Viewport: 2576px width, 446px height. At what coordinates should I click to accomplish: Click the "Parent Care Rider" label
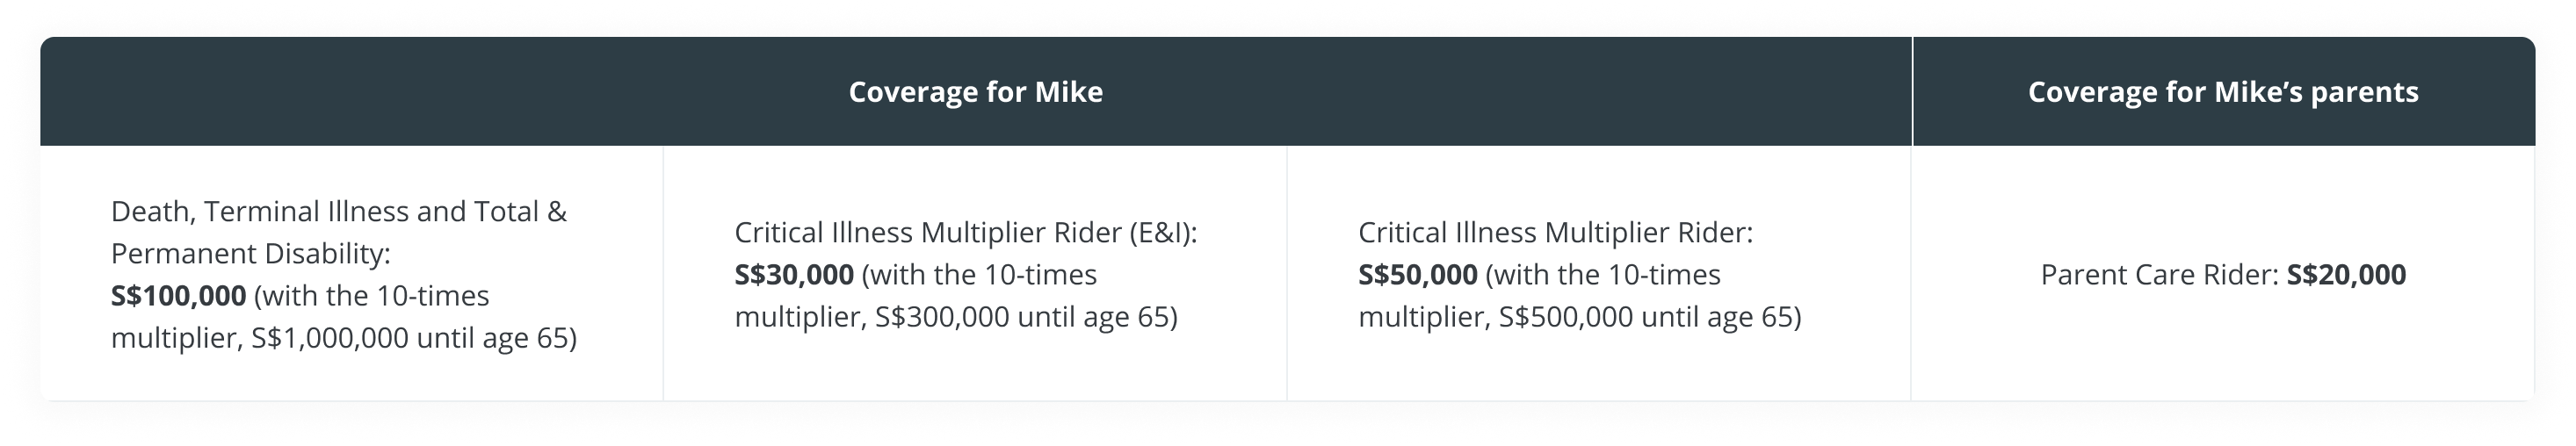pos(2159,275)
